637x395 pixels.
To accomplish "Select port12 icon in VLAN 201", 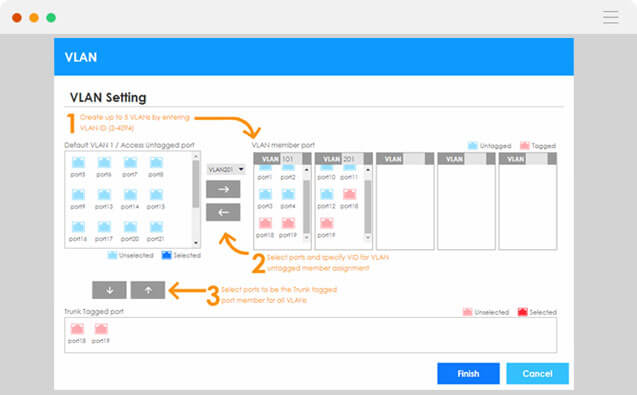I will click(327, 195).
